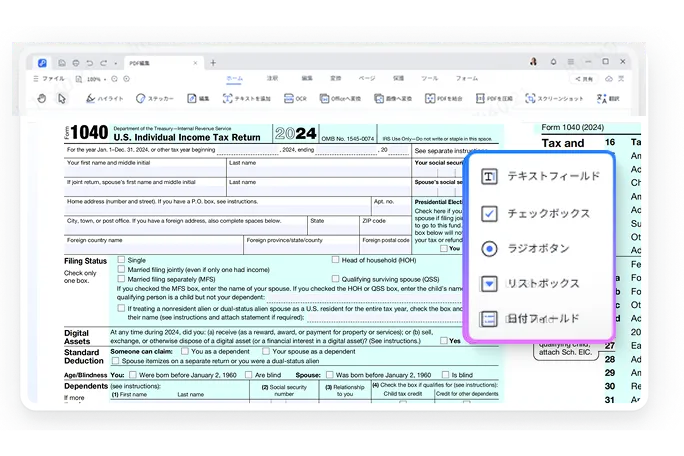
Task: Click the cloud upload icon
Action: (609, 79)
